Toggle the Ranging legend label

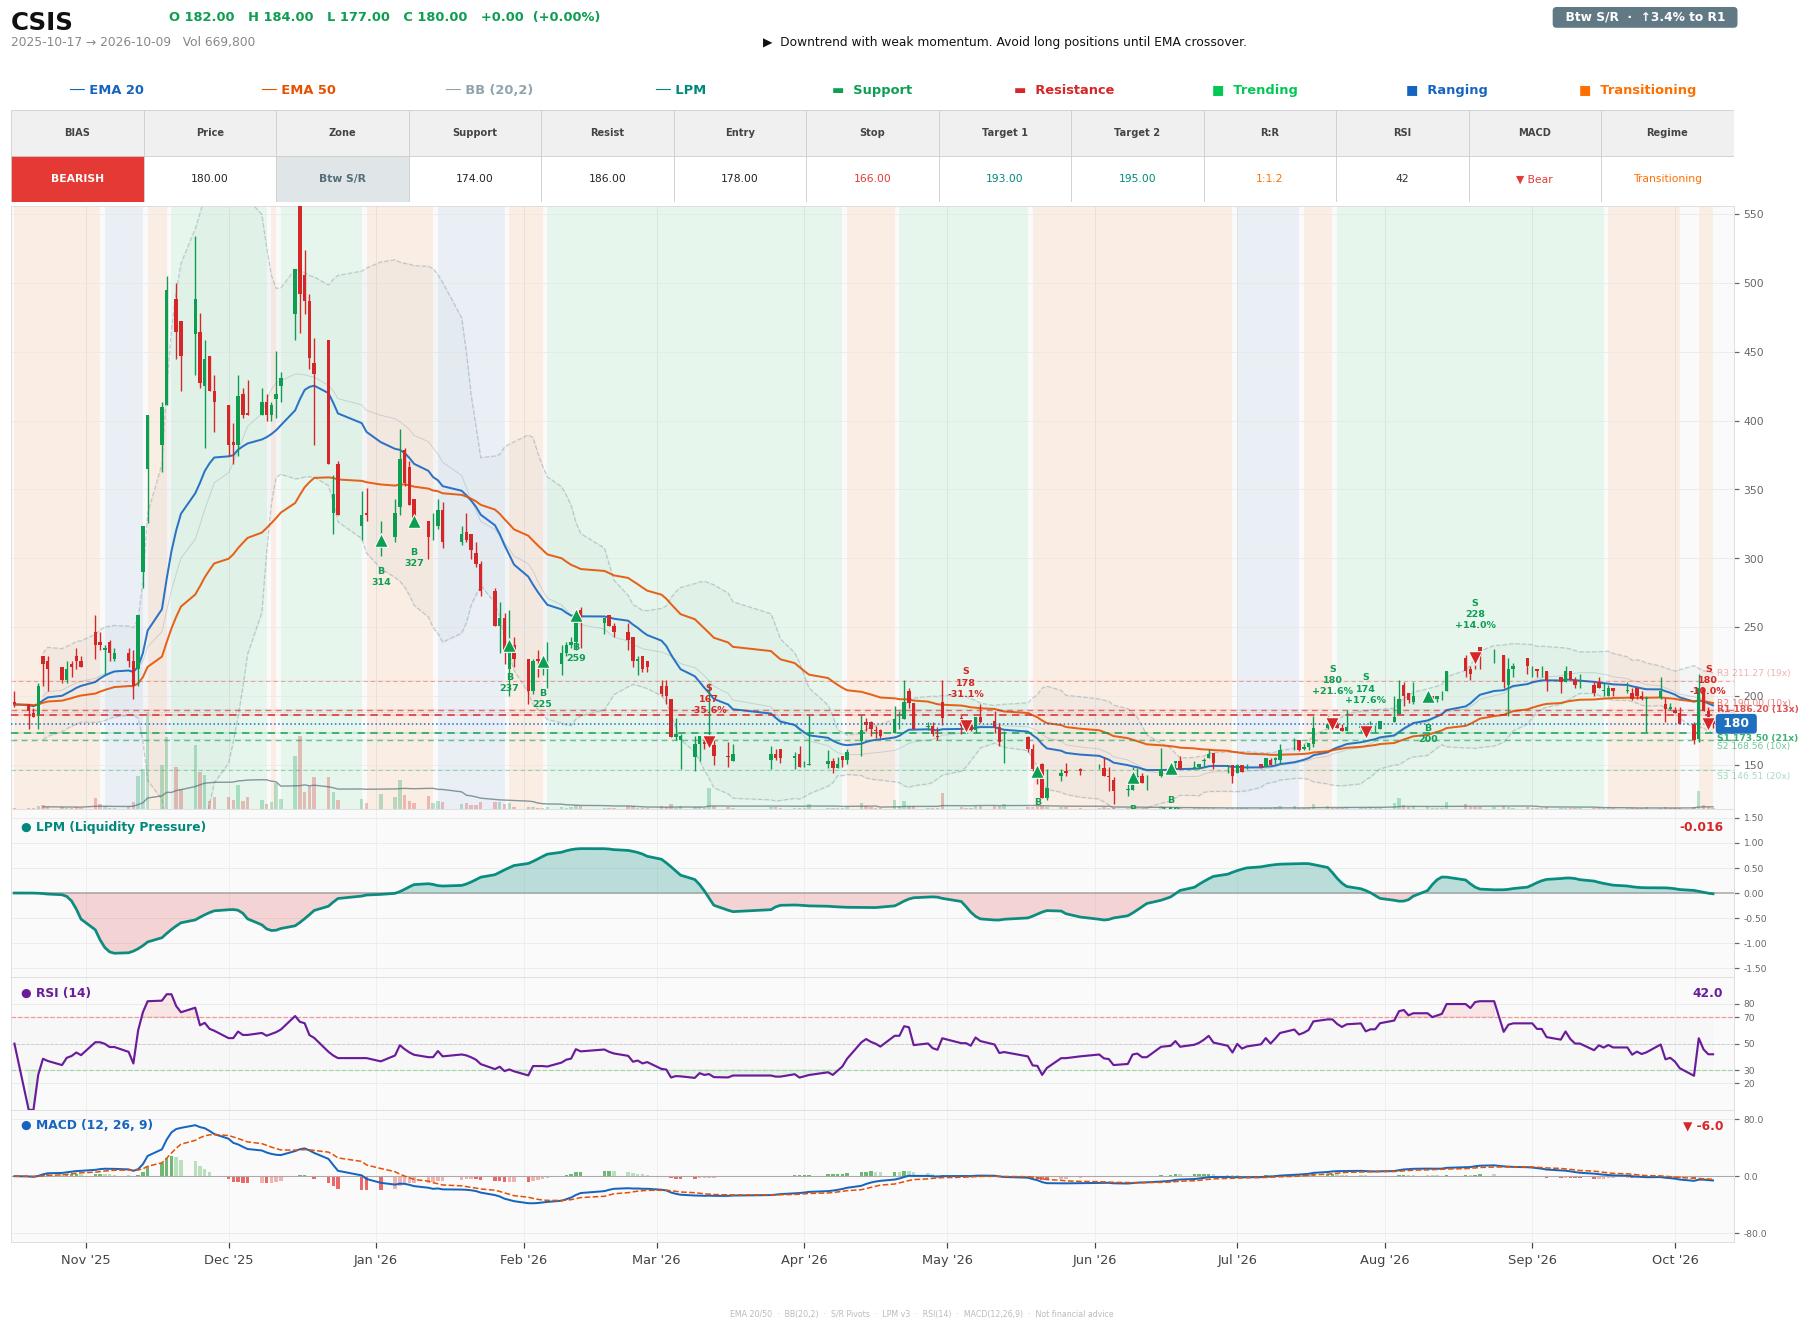pos(1457,90)
